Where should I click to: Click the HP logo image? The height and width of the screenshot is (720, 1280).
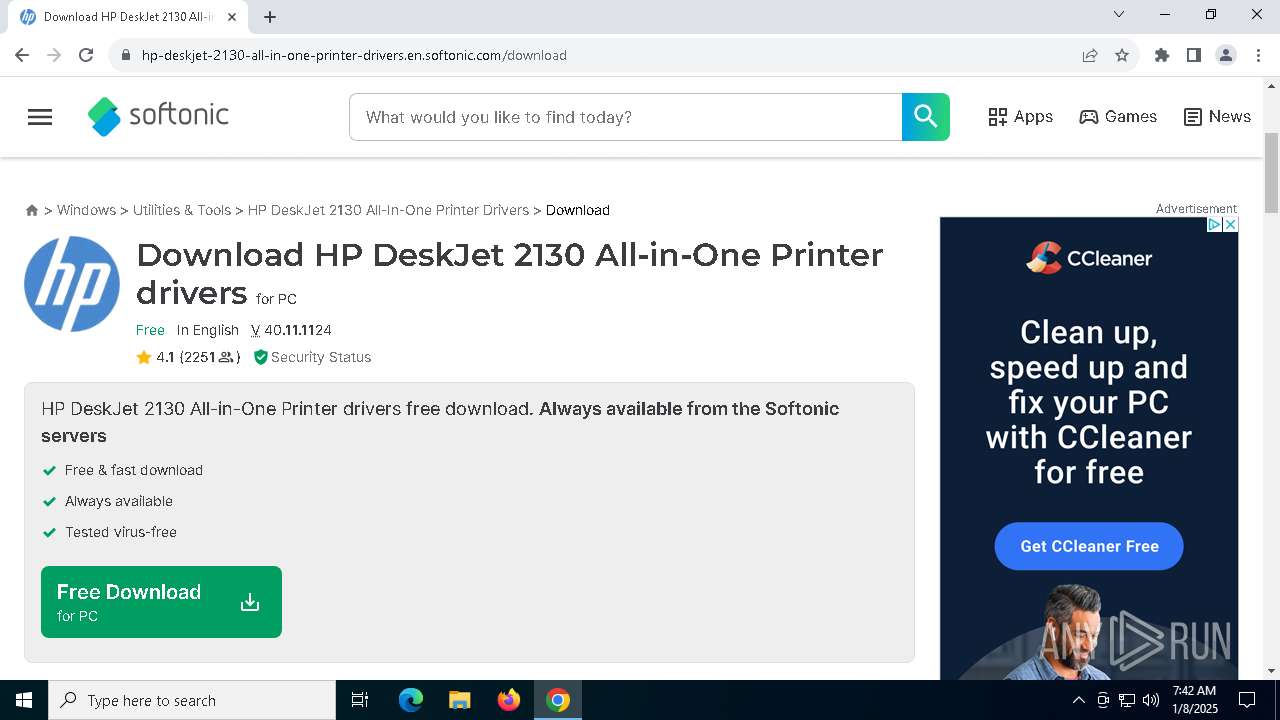point(72,284)
